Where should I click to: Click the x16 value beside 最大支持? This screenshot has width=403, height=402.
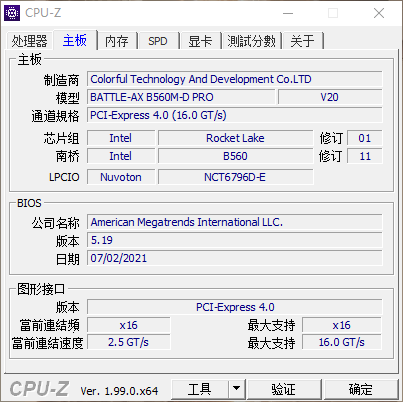click(x=342, y=325)
